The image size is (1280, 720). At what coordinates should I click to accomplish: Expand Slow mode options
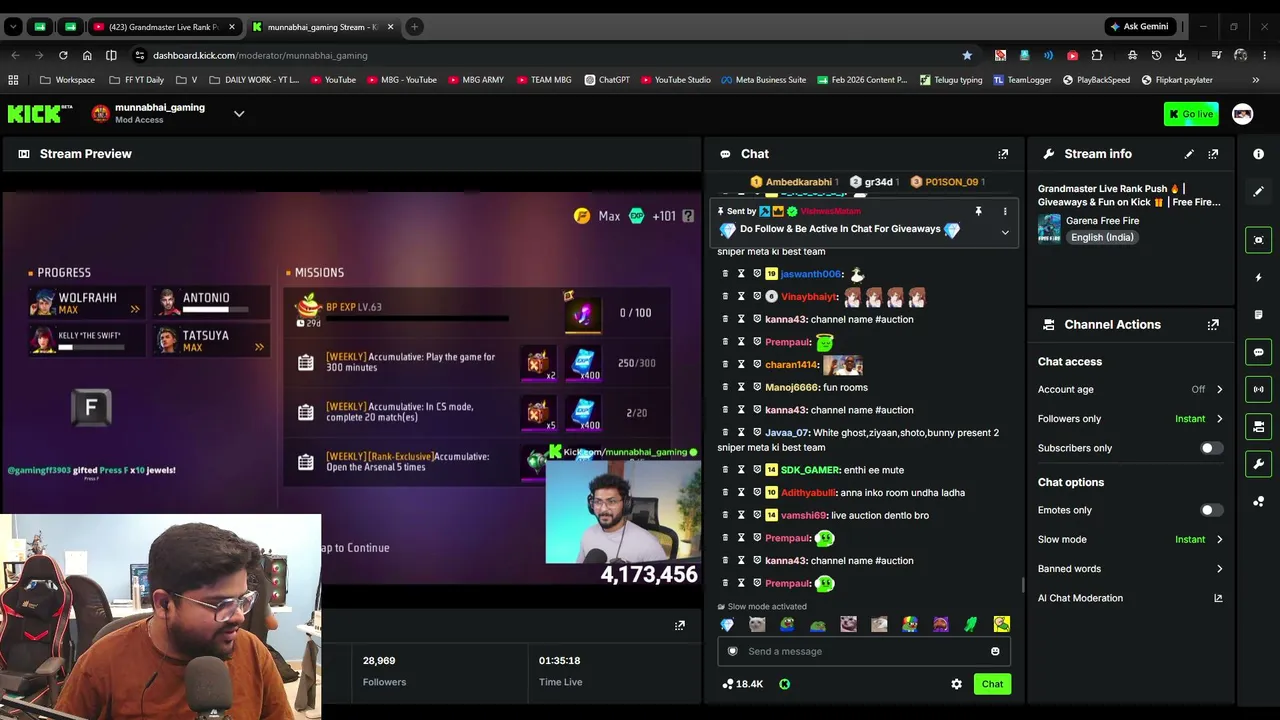[1219, 540]
